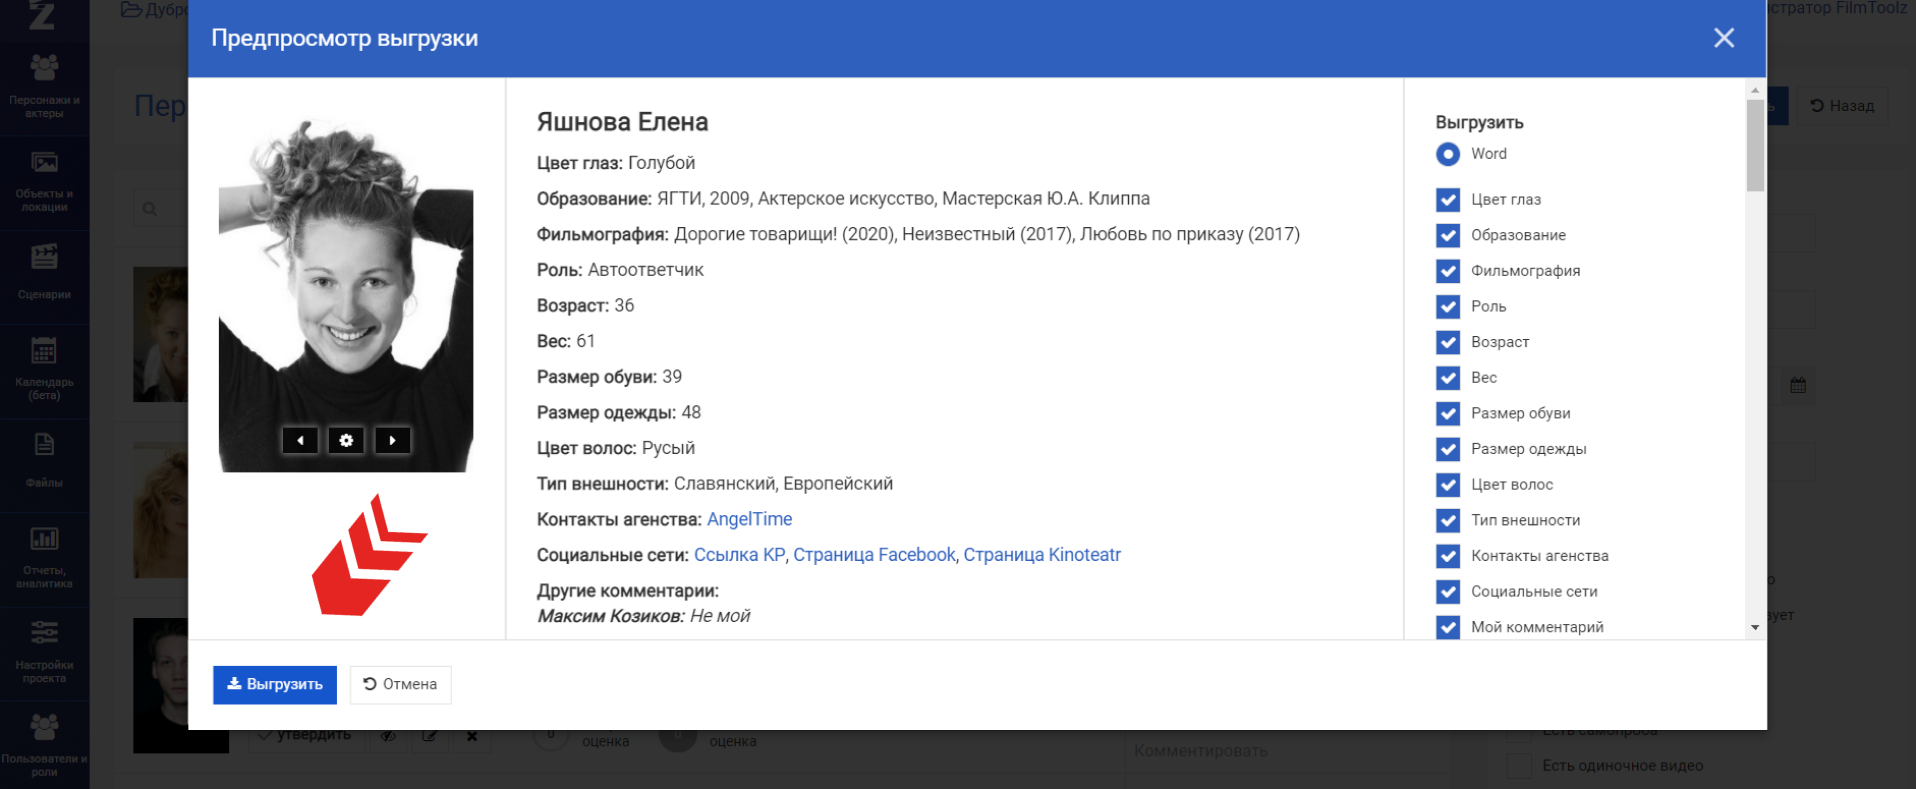The image size is (1916, 789).
Task: Click the Выгрузить download button
Action: tap(275, 685)
